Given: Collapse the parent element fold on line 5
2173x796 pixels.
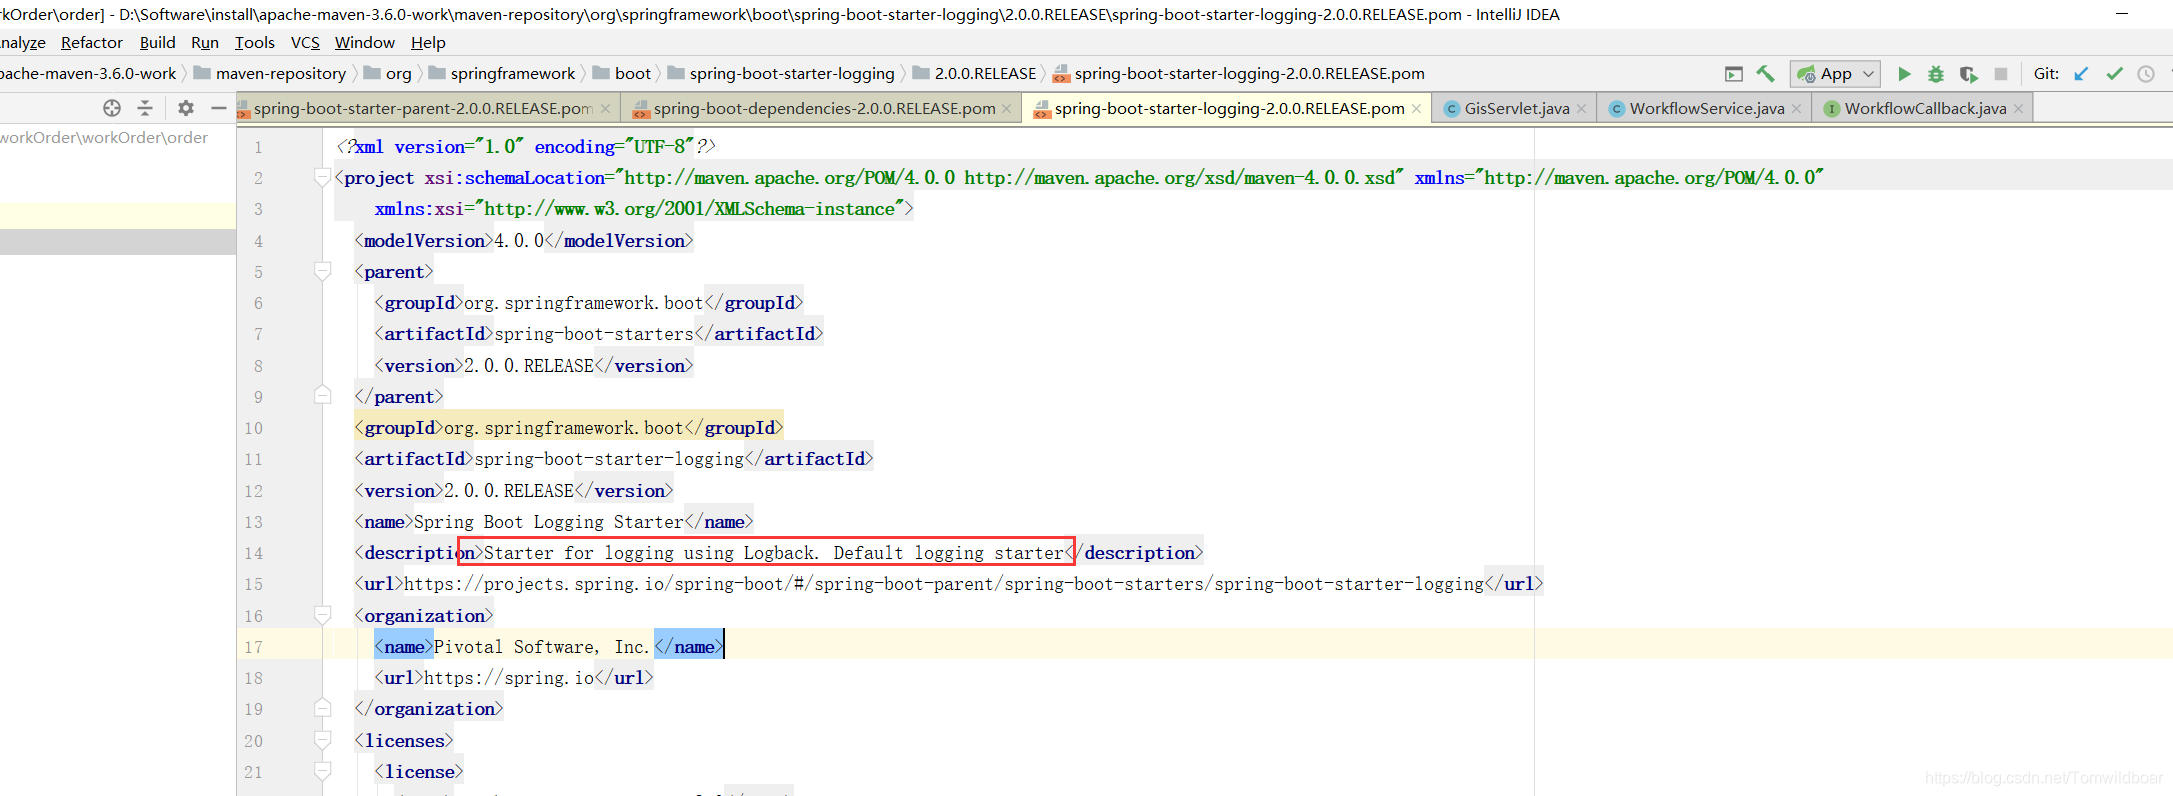Looking at the screenshot, I should click(322, 272).
